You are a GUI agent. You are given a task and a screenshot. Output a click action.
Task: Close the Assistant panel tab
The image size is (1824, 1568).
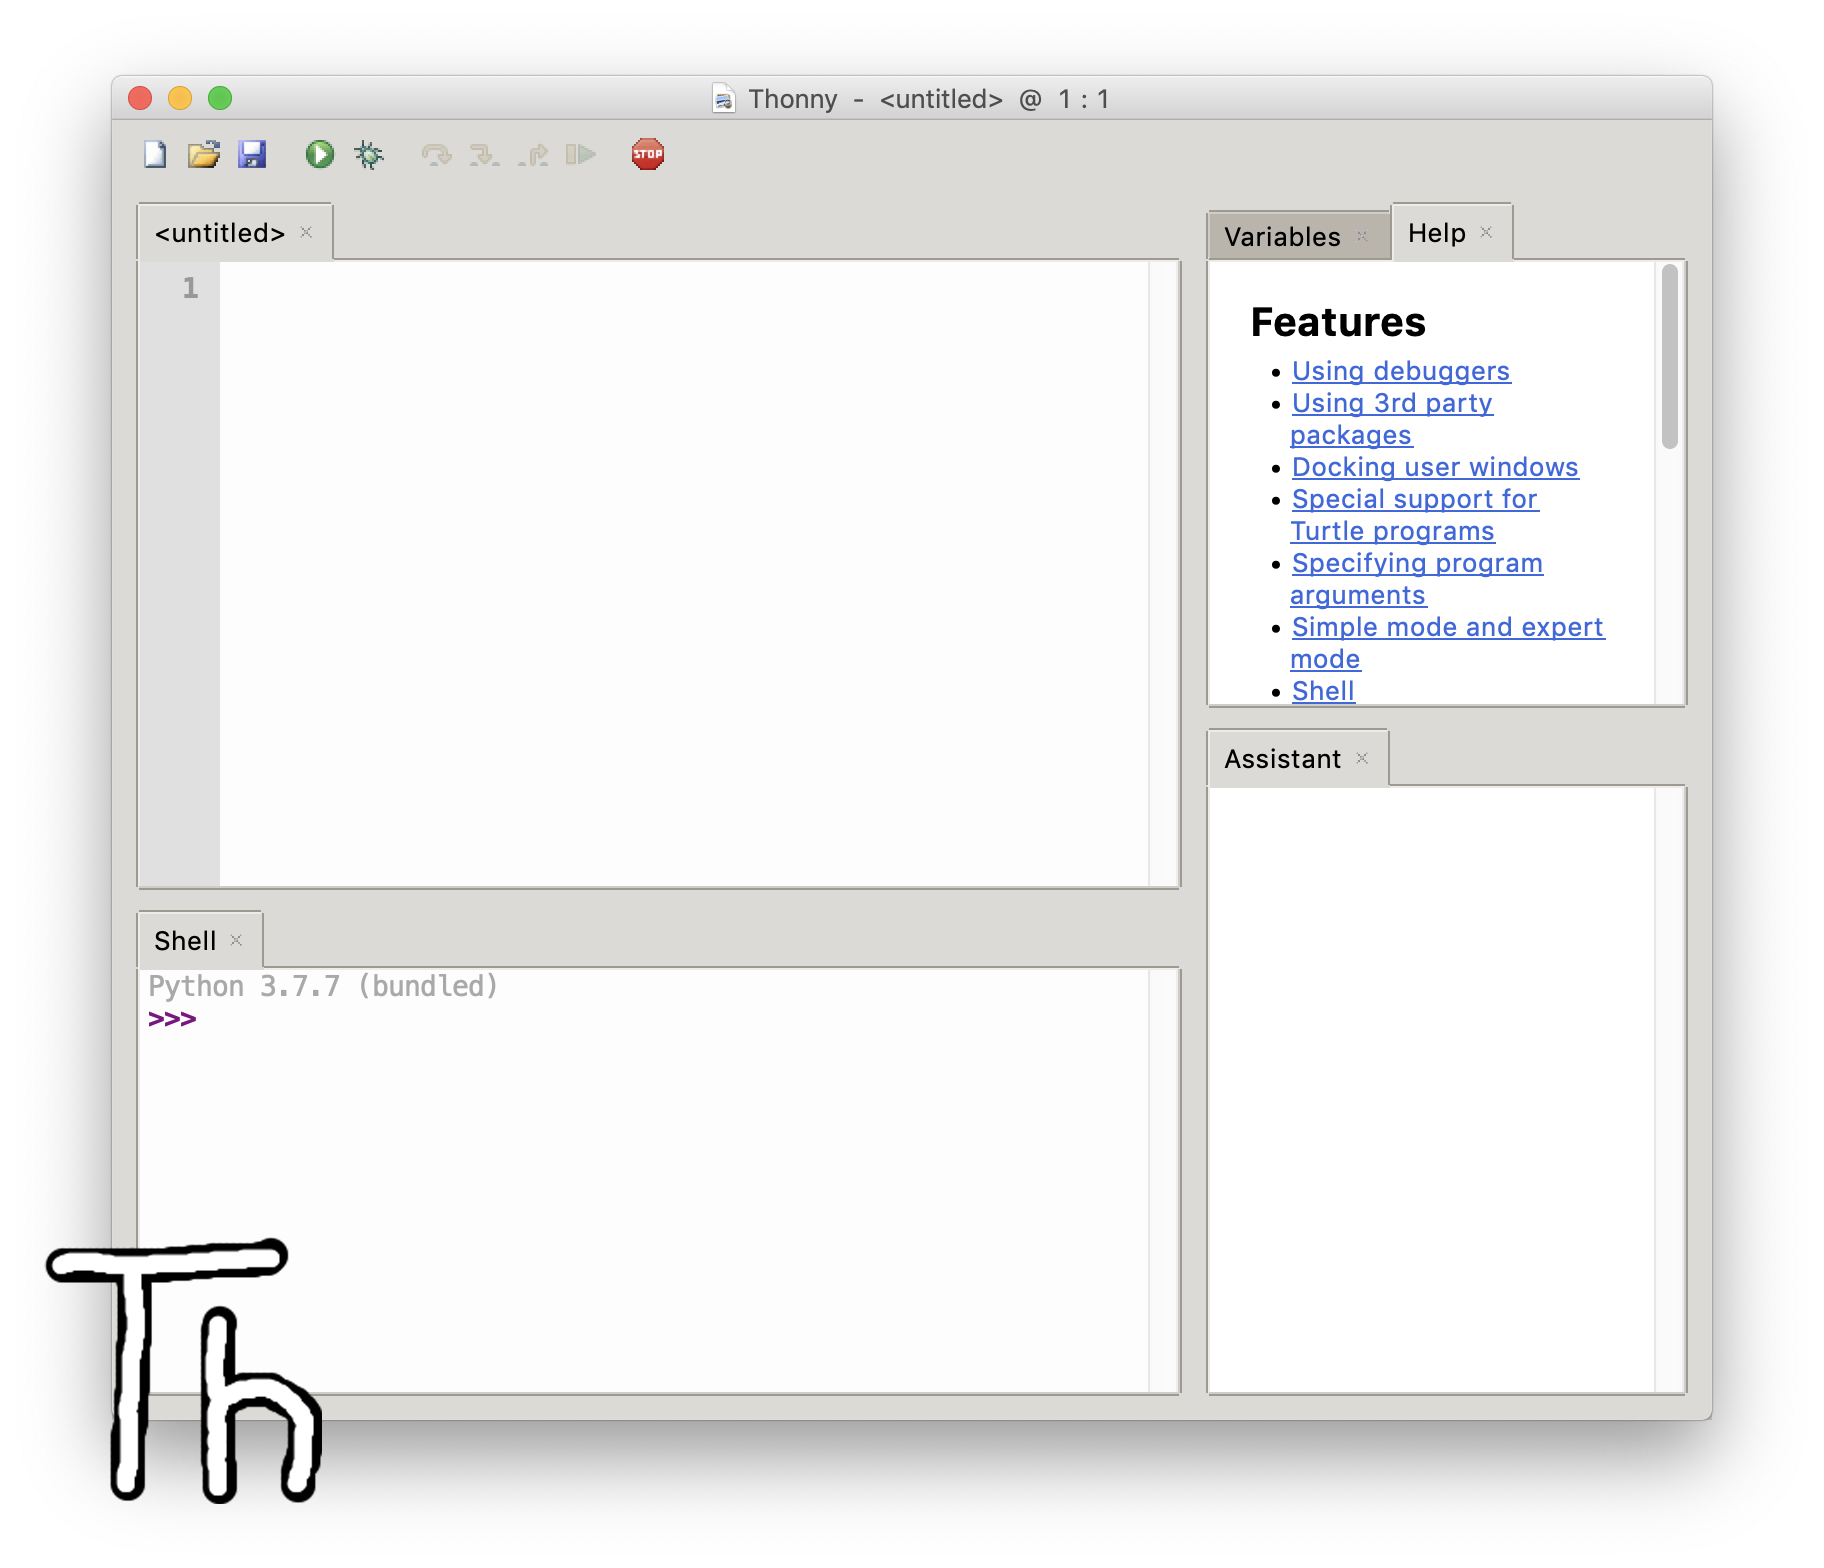(1362, 758)
